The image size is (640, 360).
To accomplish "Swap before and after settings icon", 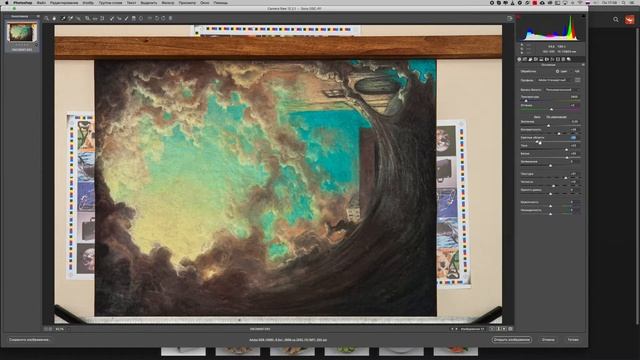I will [x=498, y=329].
